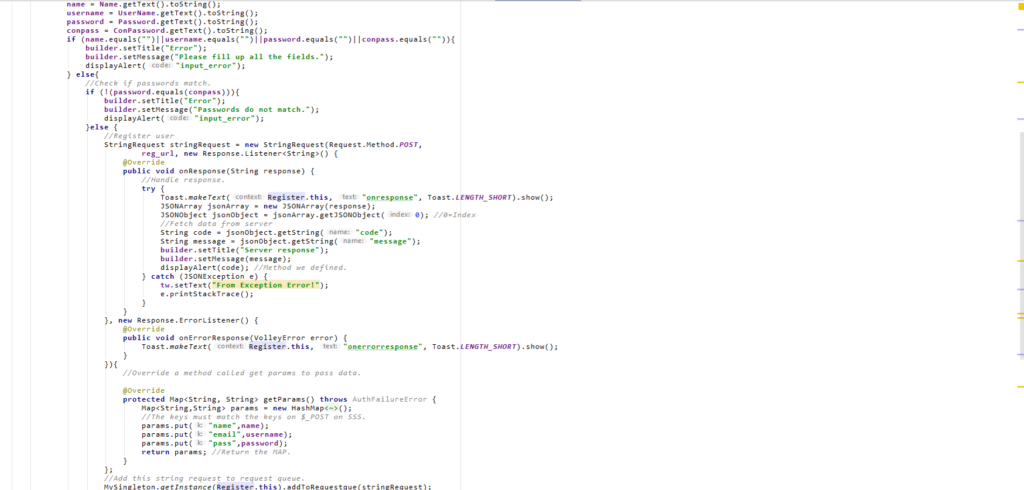Viewport: 1024px width, 490px height.
Task: Click the "index:" parameter hint in getJSONObject
Action: [x=400, y=215]
